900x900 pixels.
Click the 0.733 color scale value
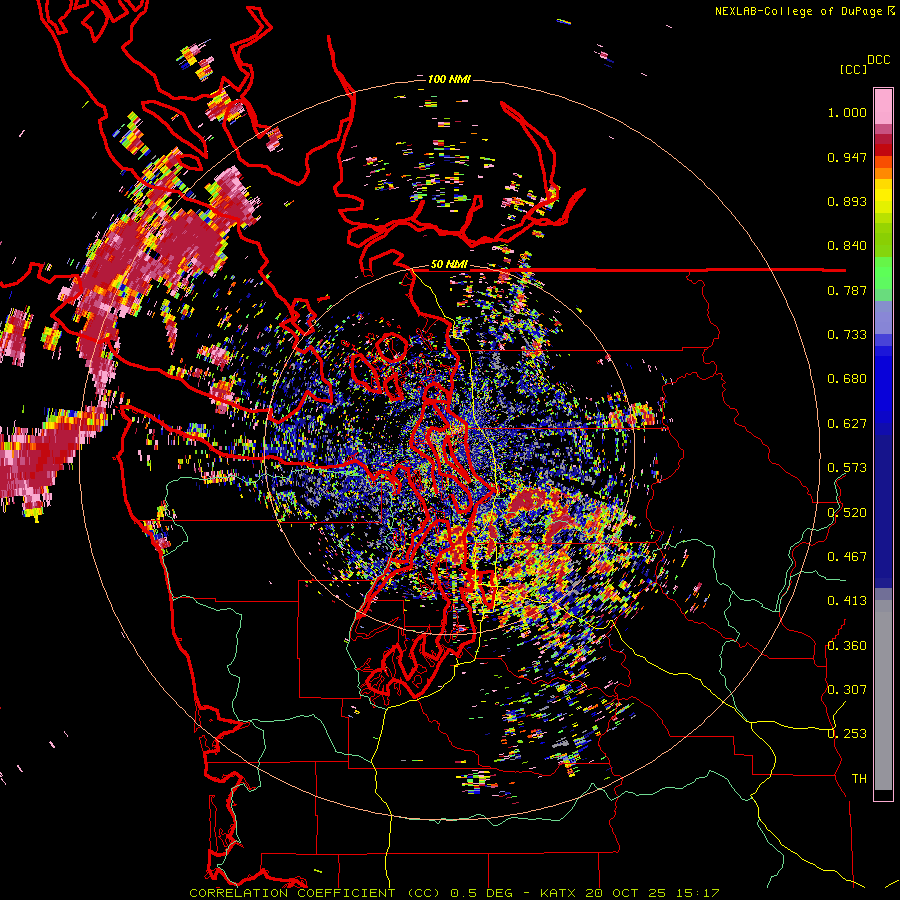pyautogui.click(x=847, y=335)
